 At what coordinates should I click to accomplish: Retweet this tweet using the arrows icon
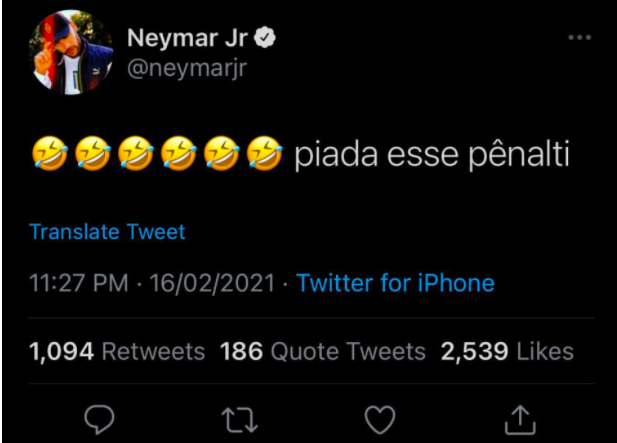237,419
